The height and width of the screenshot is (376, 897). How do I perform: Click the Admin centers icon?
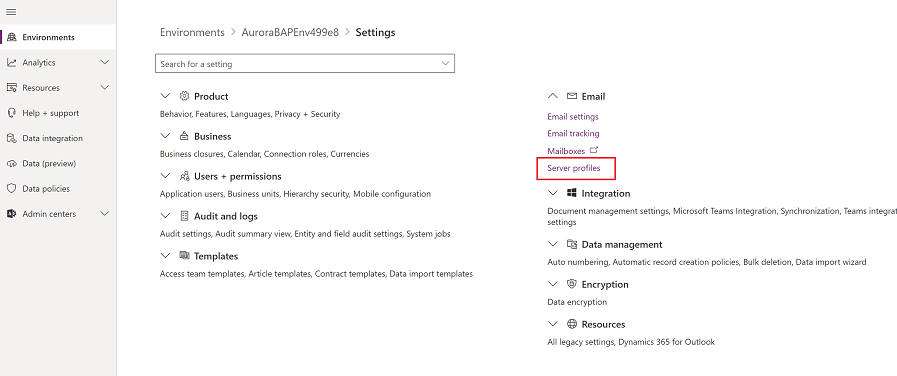[11, 213]
